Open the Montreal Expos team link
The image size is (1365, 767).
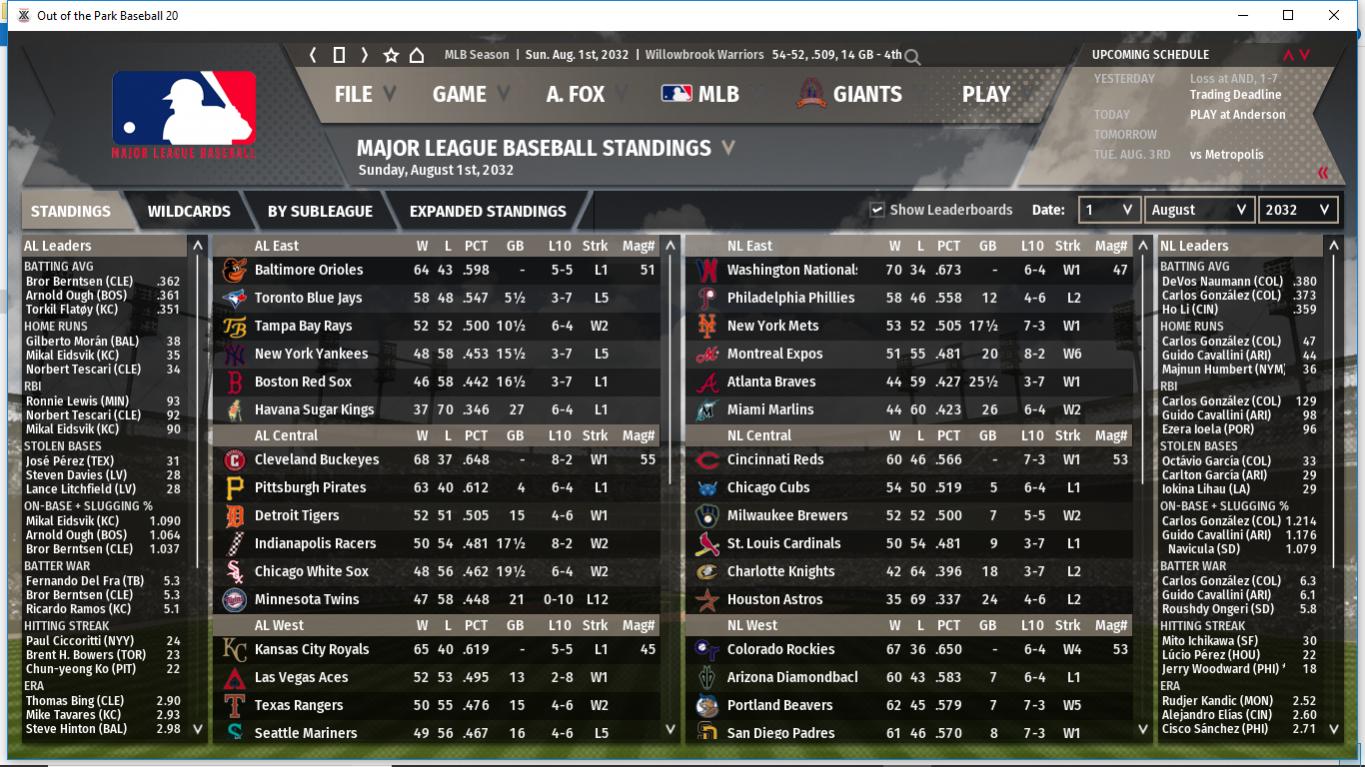pos(775,354)
